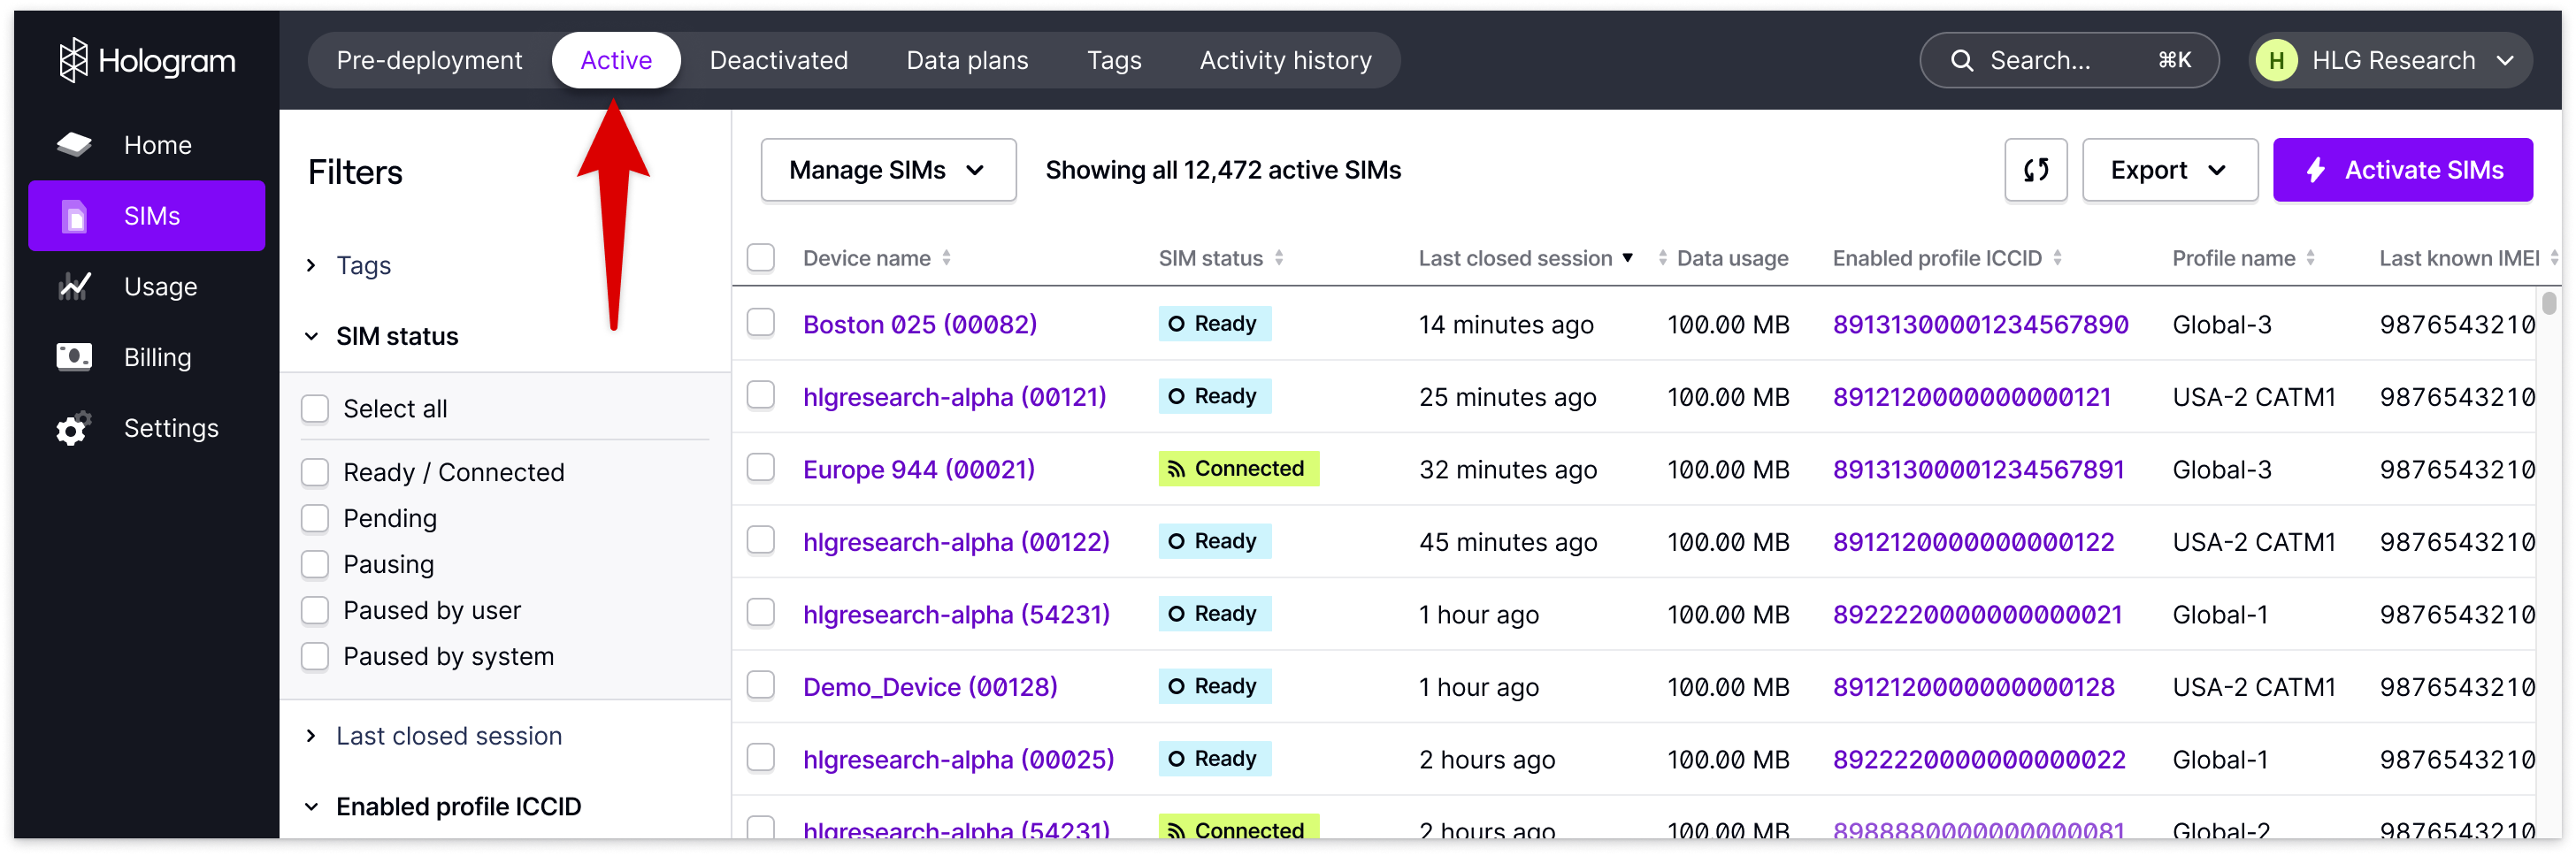The width and height of the screenshot is (2576, 856).
Task: Click the table's vertical scrollbar thumb
Action: tap(2548, 302)
